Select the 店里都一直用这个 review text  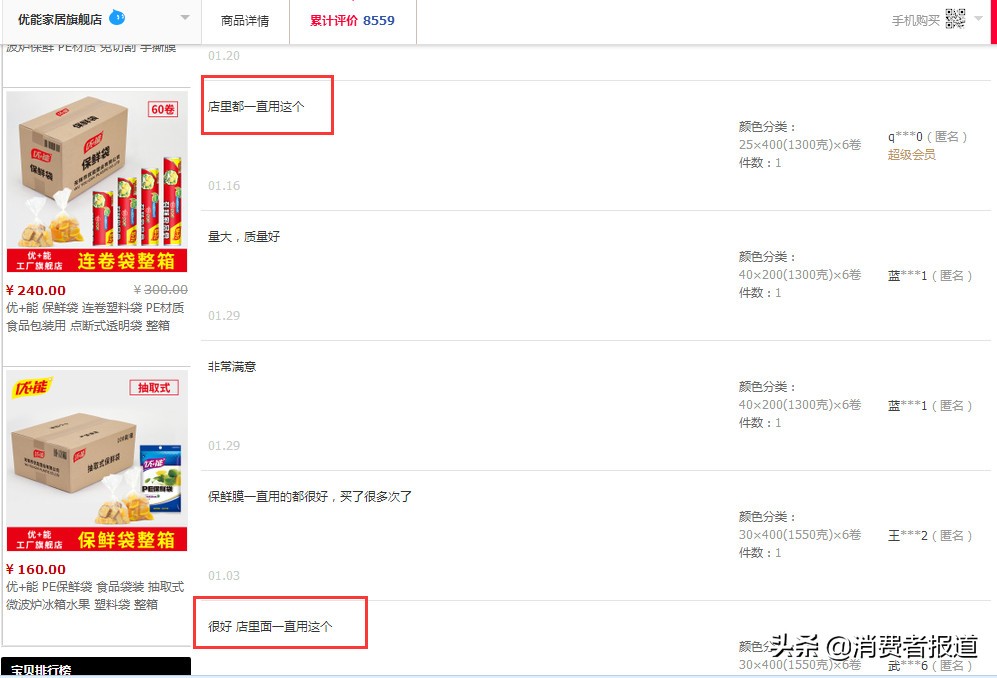click(256, 107)
